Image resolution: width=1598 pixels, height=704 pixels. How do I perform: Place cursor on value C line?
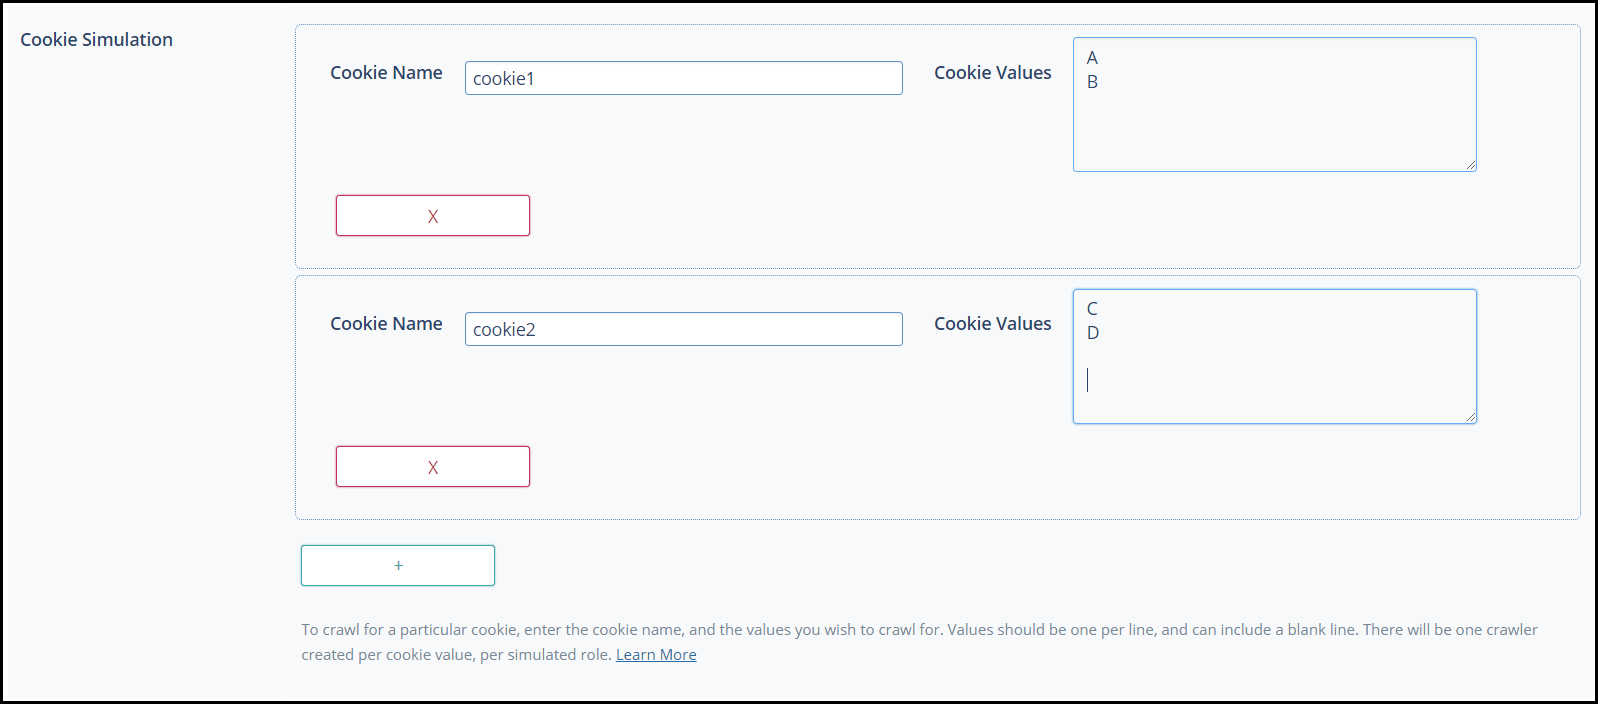pyautogui.click(x=1093, y=309)
